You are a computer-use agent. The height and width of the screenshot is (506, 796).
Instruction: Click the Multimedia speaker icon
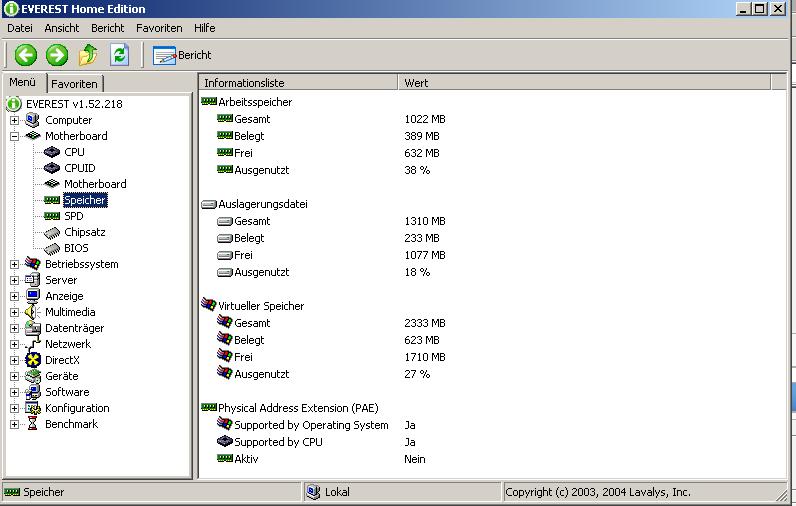pyautogui.click(x=32, y=312)
